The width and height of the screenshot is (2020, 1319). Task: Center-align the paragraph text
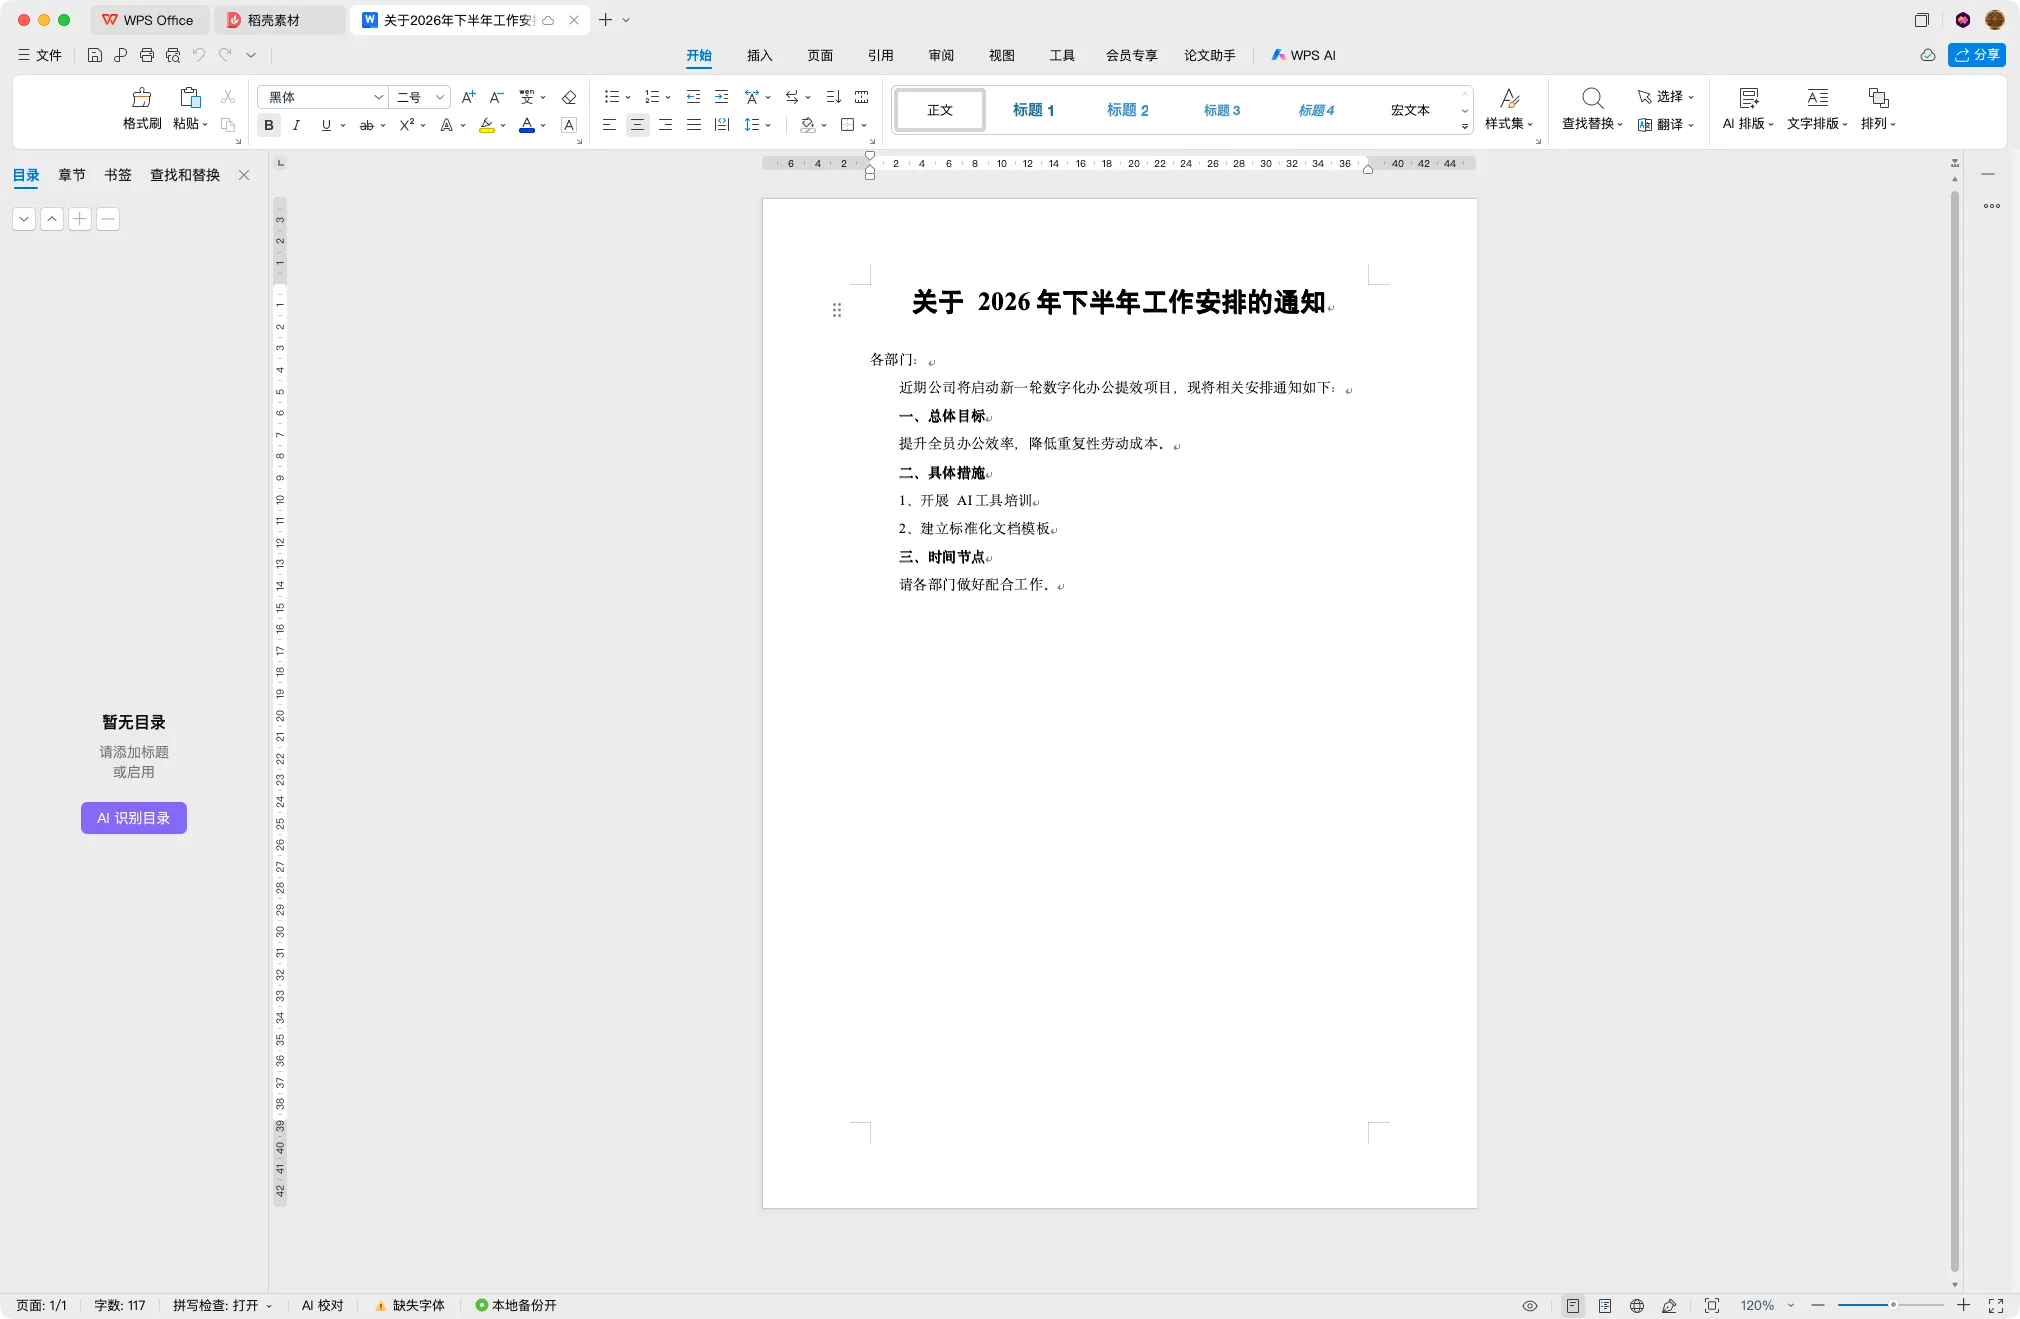point(637,125)
